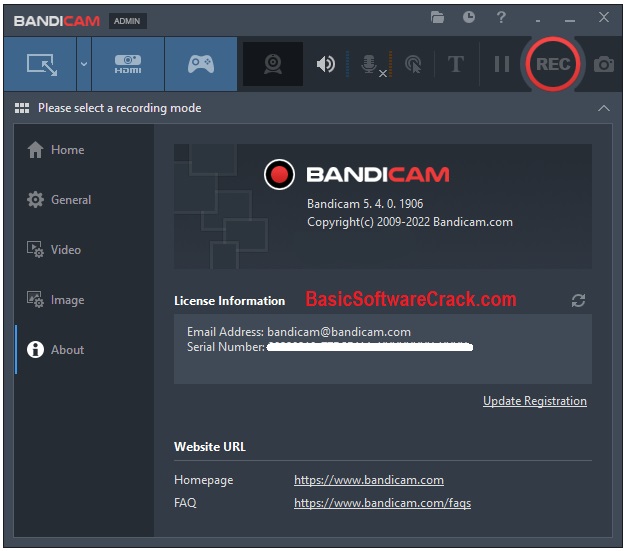Screen dimensions: 626x551
Task: Start recording with the REC button
Action: (x=553, y=64)
